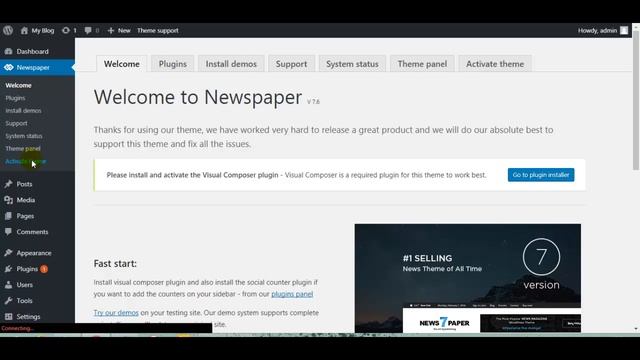Click the Pages icon in sidebar

[9, 216]
